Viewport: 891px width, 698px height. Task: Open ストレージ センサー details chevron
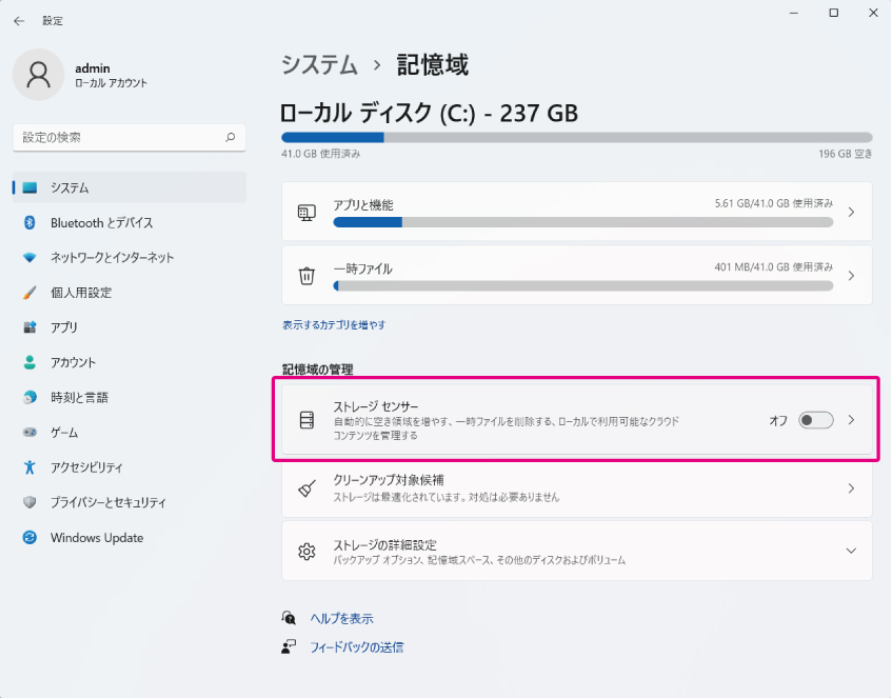click(x=851, y=420)
